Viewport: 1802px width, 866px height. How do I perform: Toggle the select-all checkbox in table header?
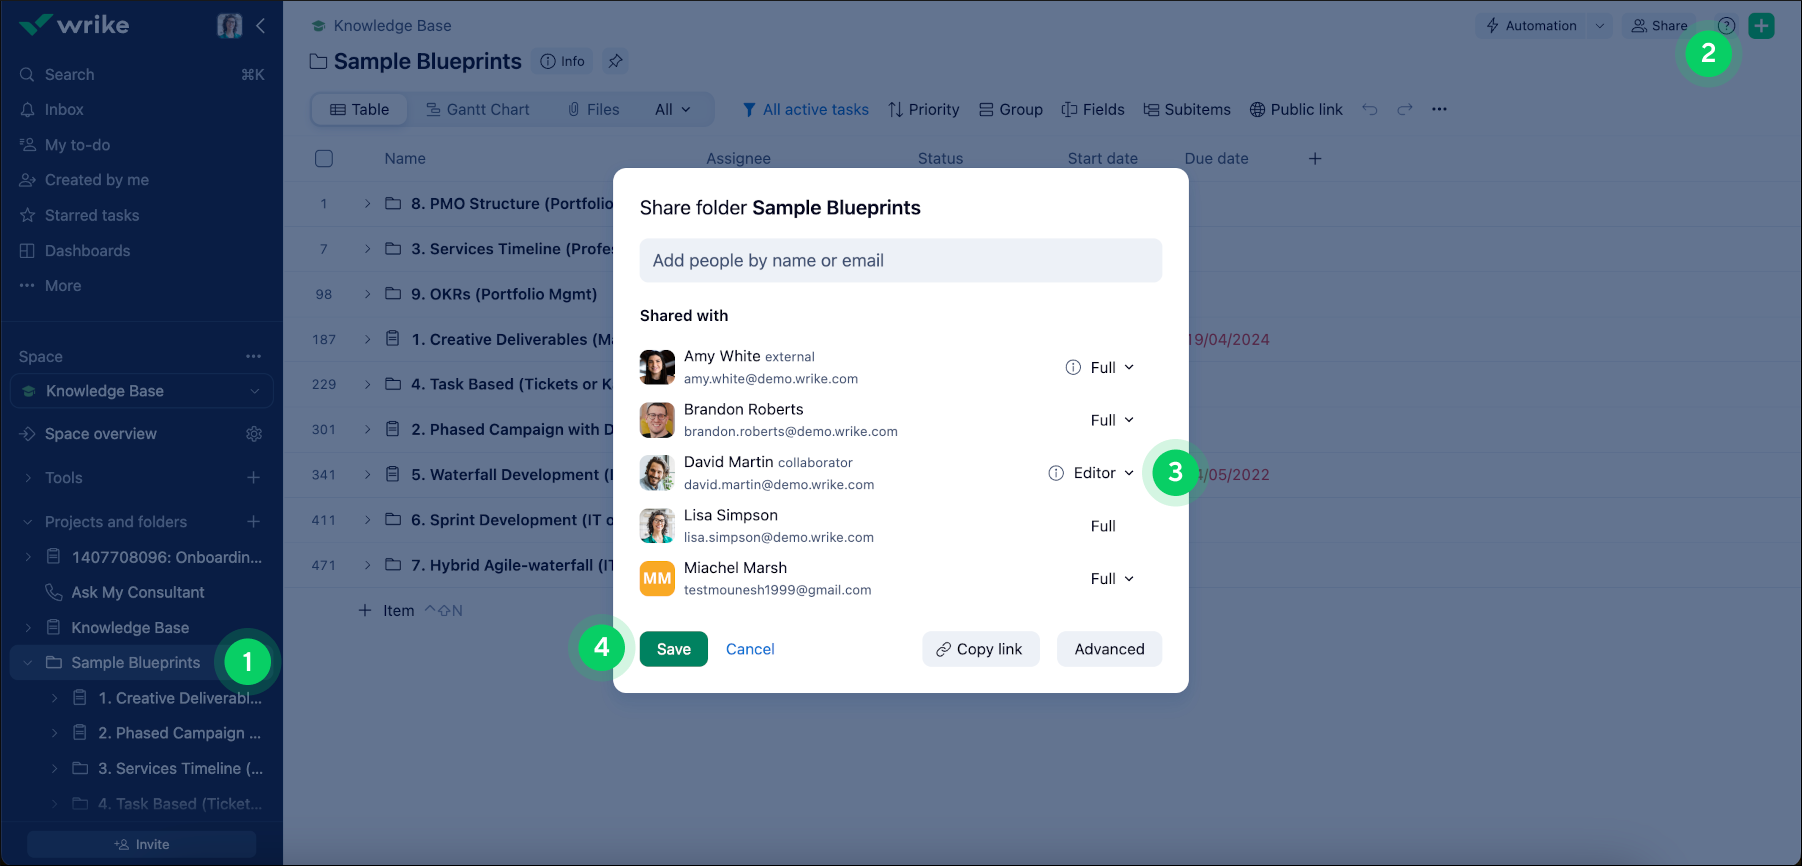pos(324,158)
